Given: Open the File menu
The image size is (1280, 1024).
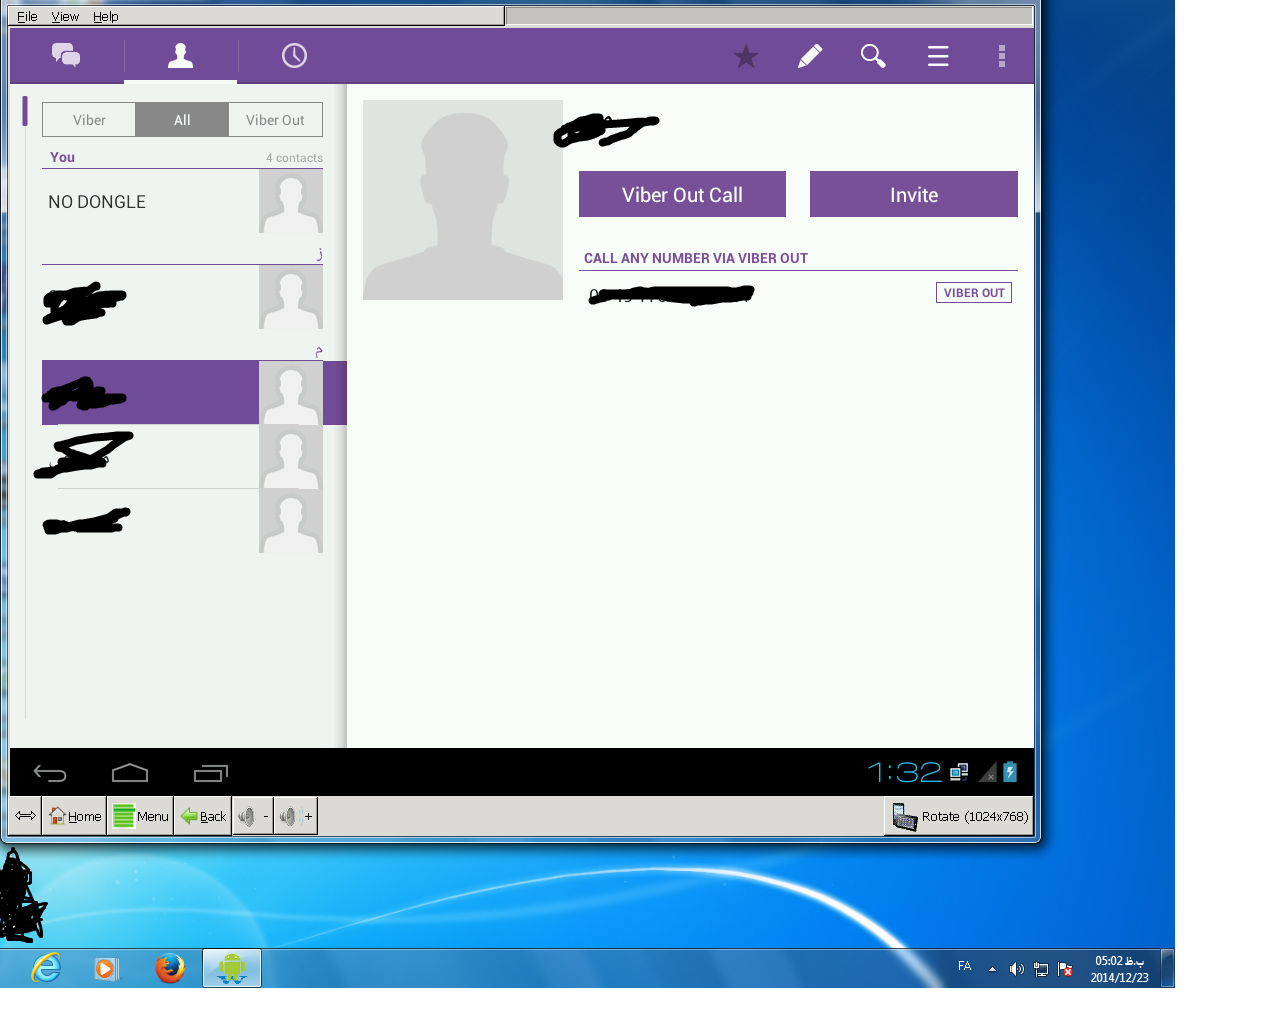Looking at the screenshot, I should click(27, 16).
